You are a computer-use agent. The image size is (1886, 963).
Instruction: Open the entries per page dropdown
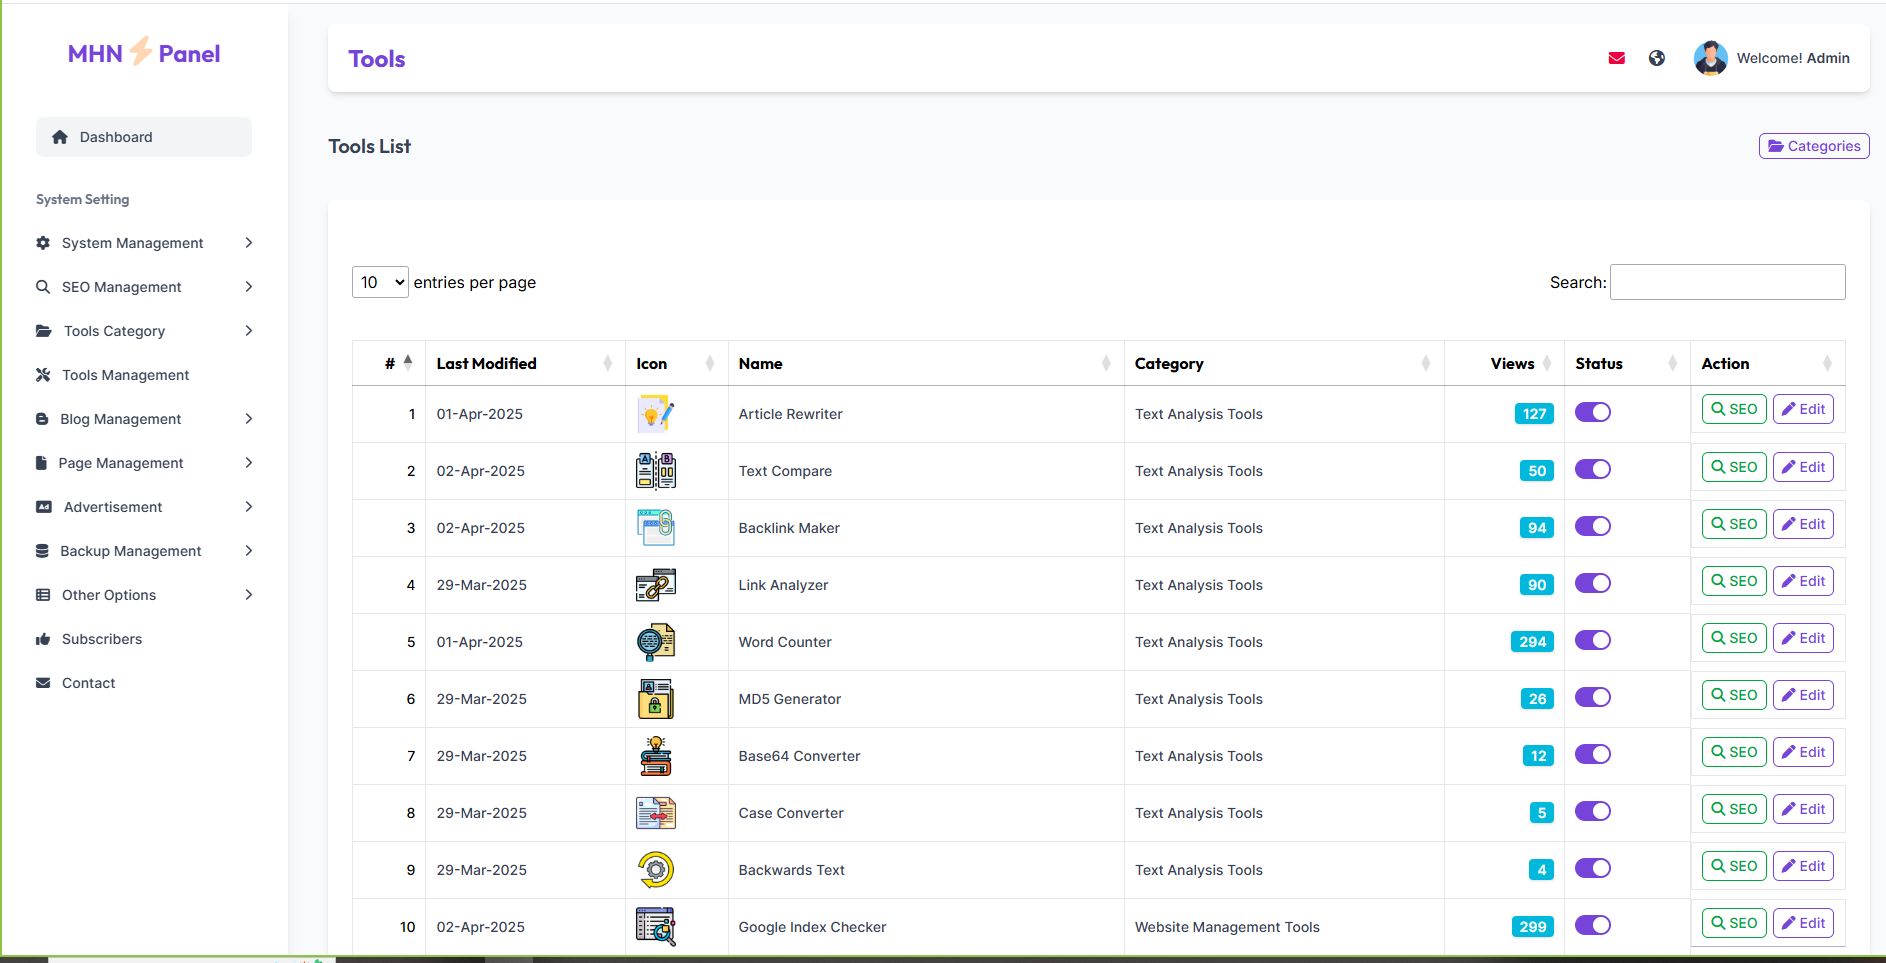coord(380,282)
